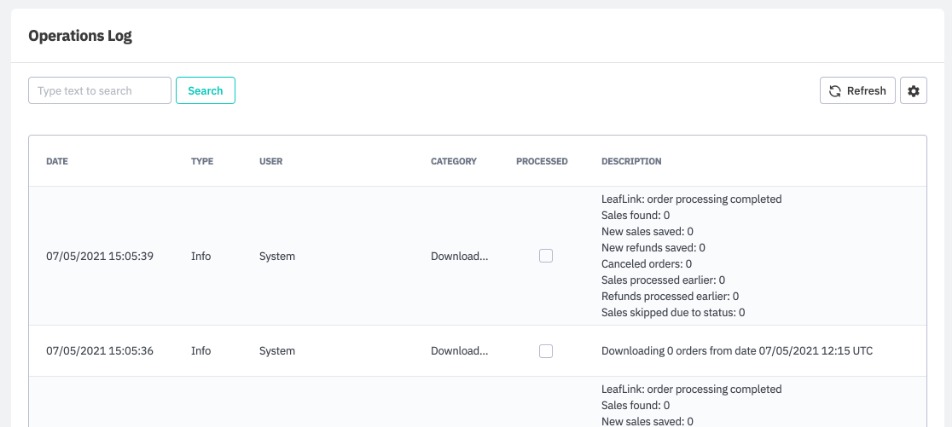Click Info type in the 15:05:39 row
The image size is (952, 427).
[201, 256]
